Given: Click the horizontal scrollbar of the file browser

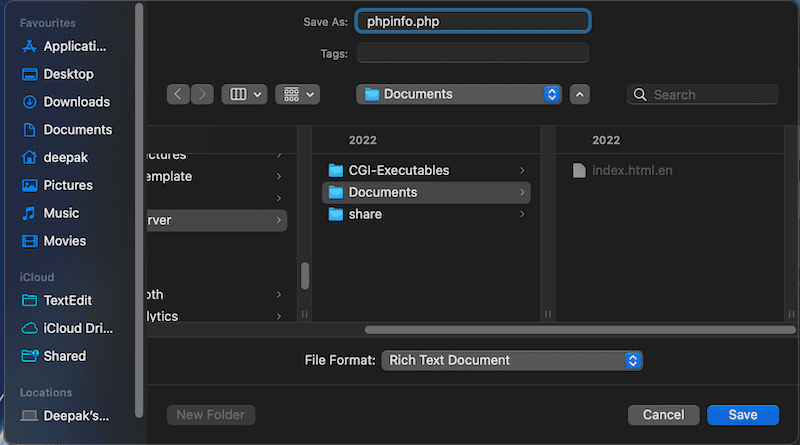Looking at the screenshot, I should click(580, 330).
